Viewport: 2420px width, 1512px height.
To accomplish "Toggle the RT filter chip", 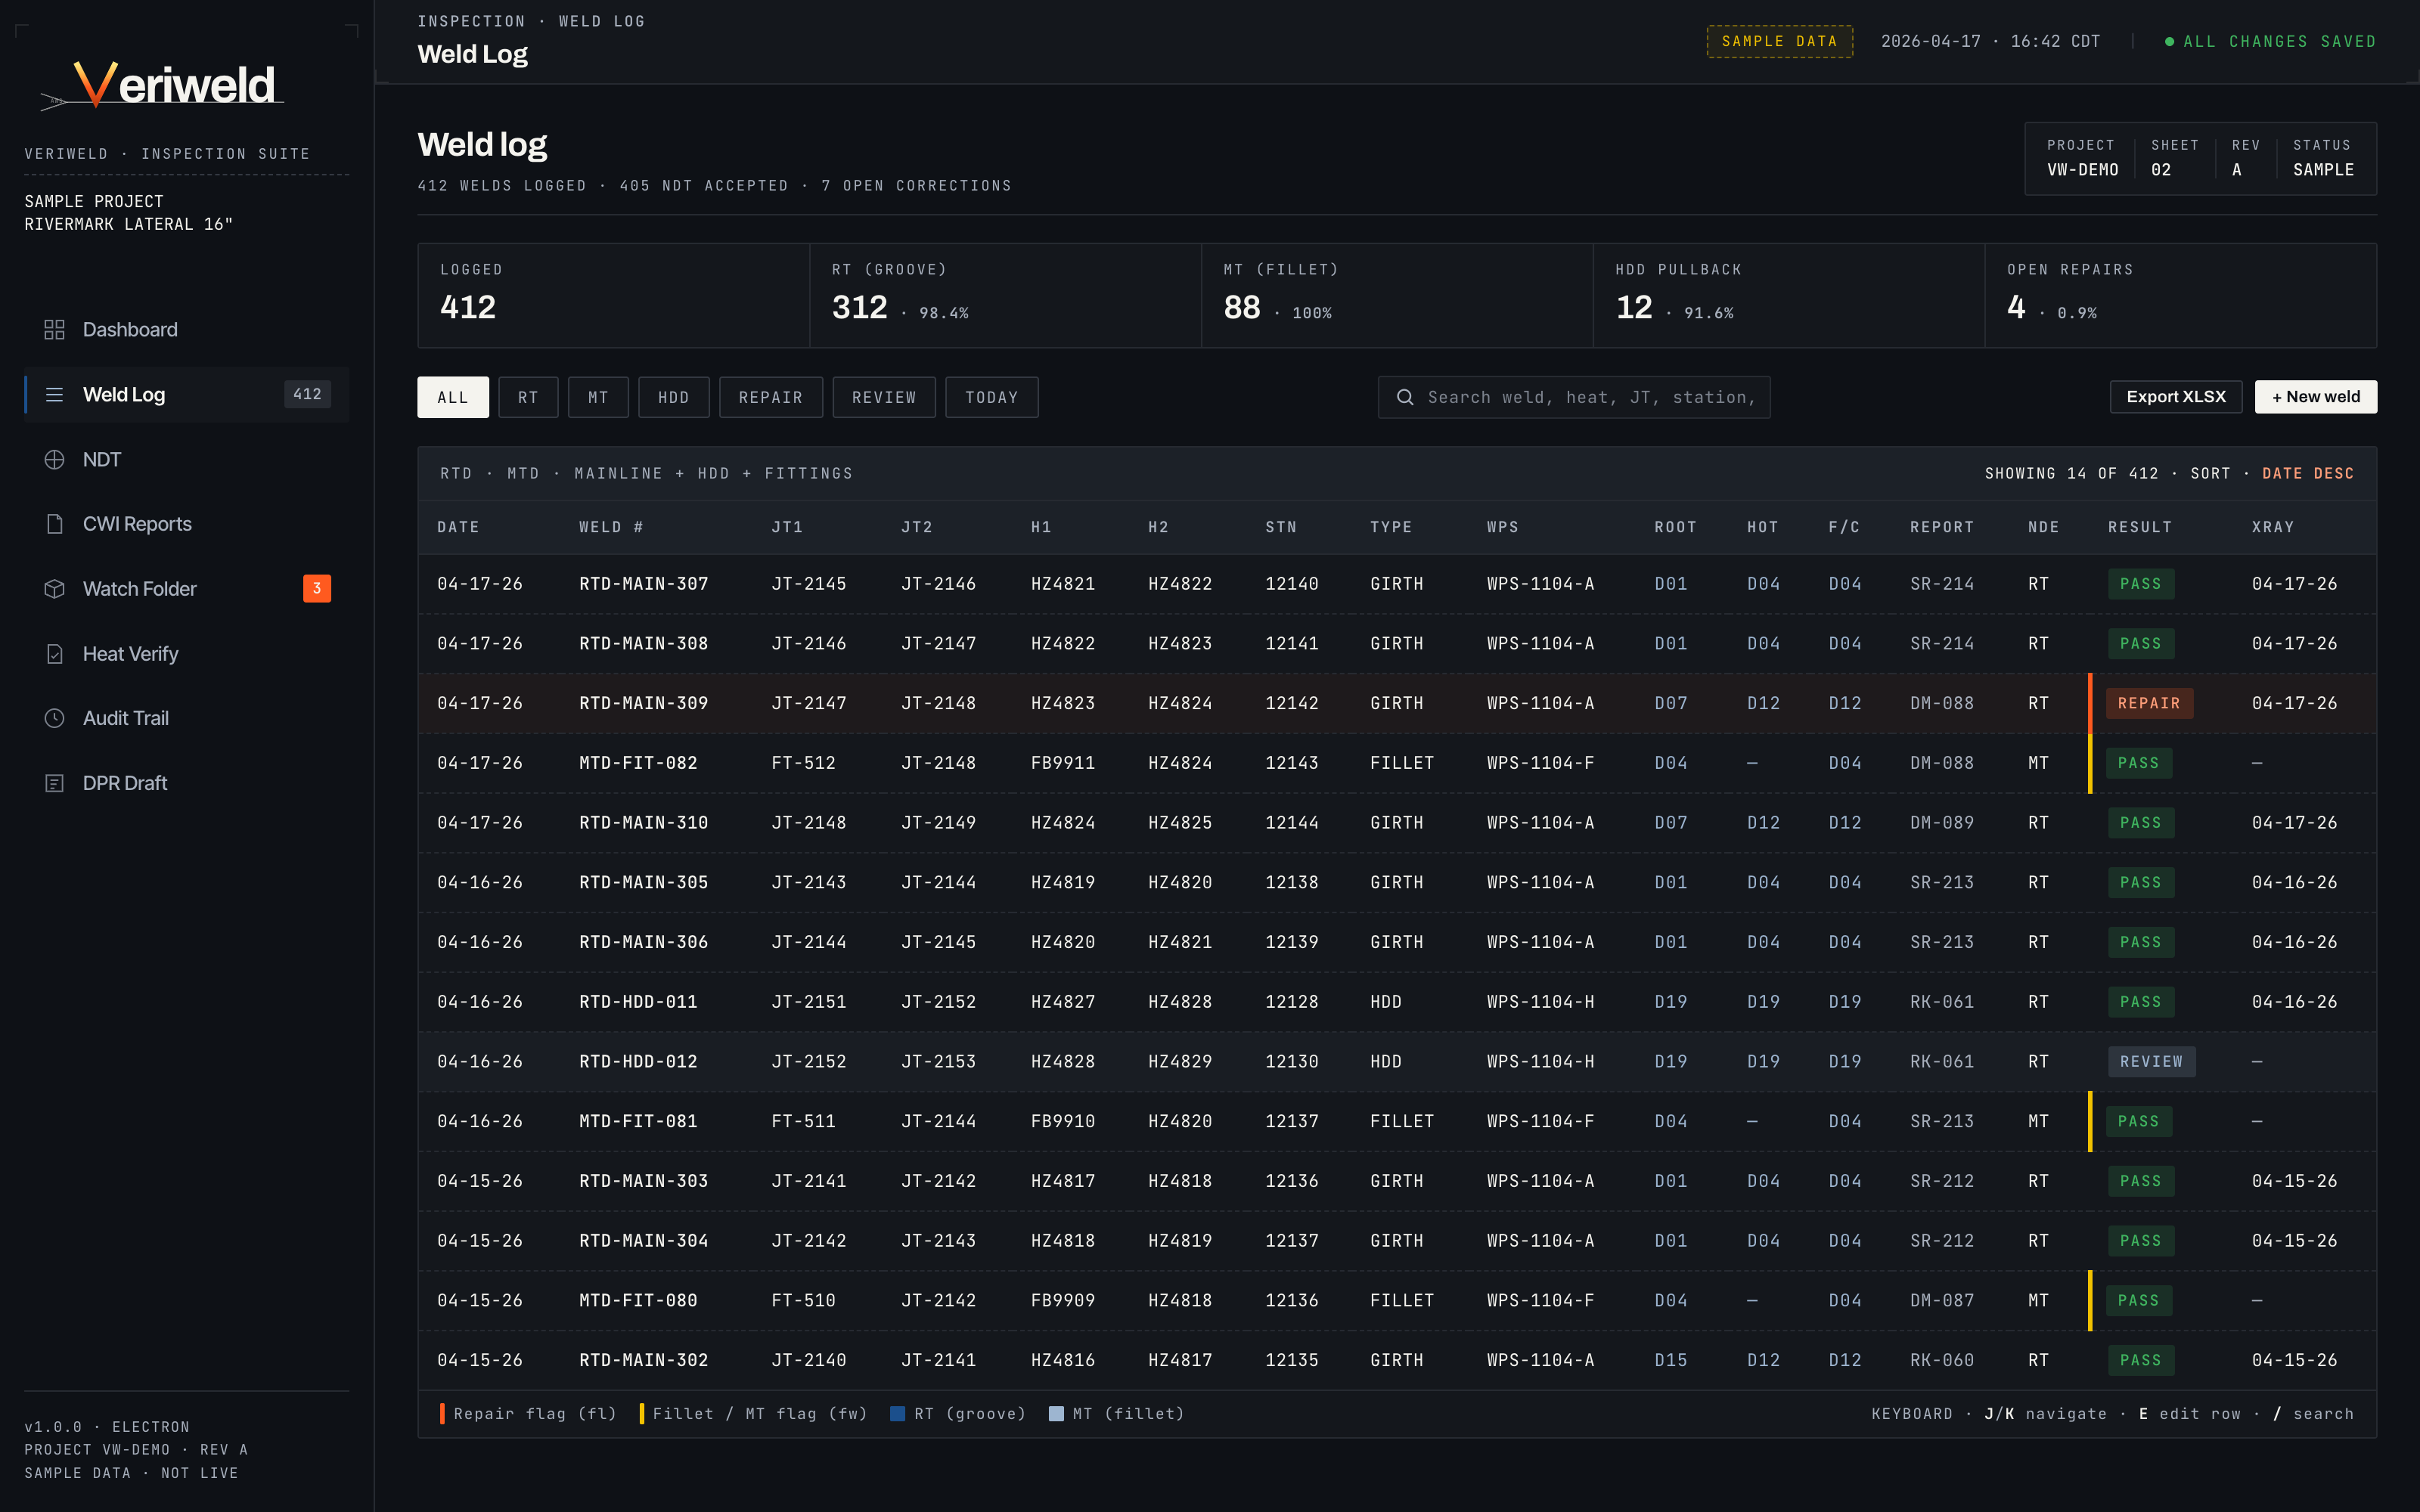I will click(x=528, y=397).
